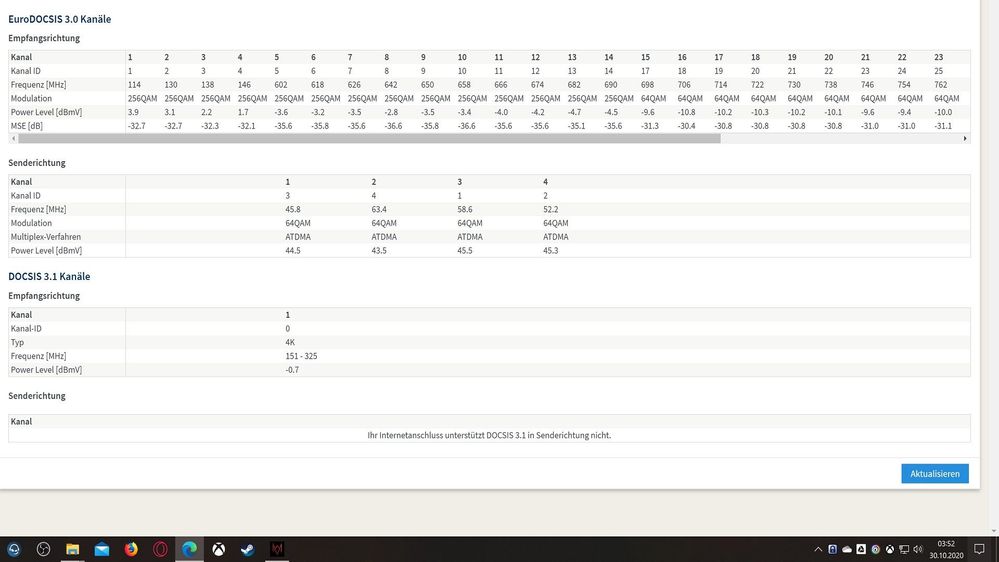Click DOCSIS 3.1 power level -0.7
Image resolution: width=999 pixels, height=562 pixels.
point(292,370)
